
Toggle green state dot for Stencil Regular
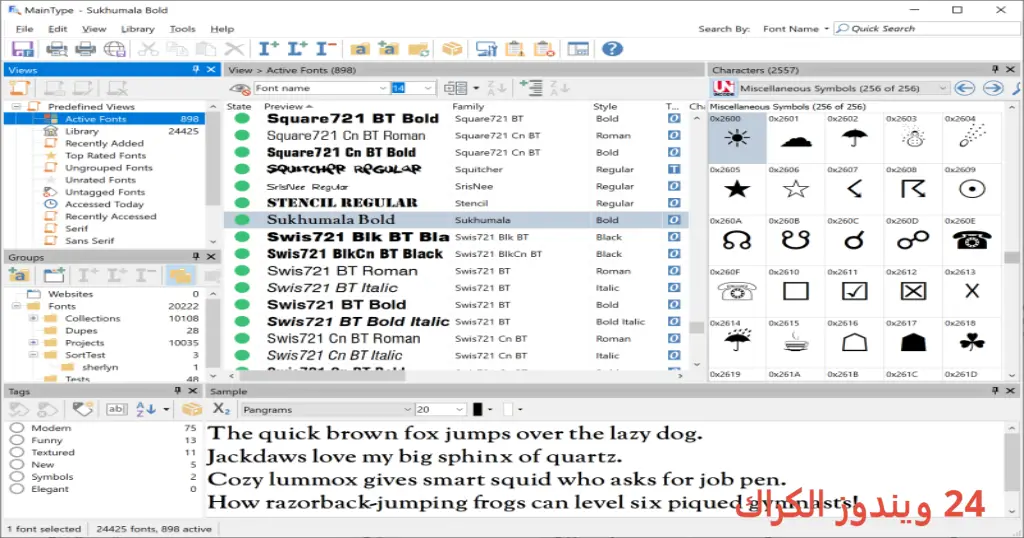(x=242, y=203)
